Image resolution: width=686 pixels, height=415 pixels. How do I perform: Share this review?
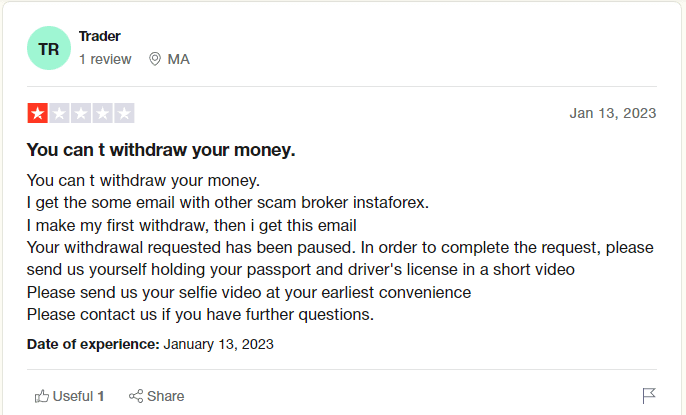click(156, 396)
